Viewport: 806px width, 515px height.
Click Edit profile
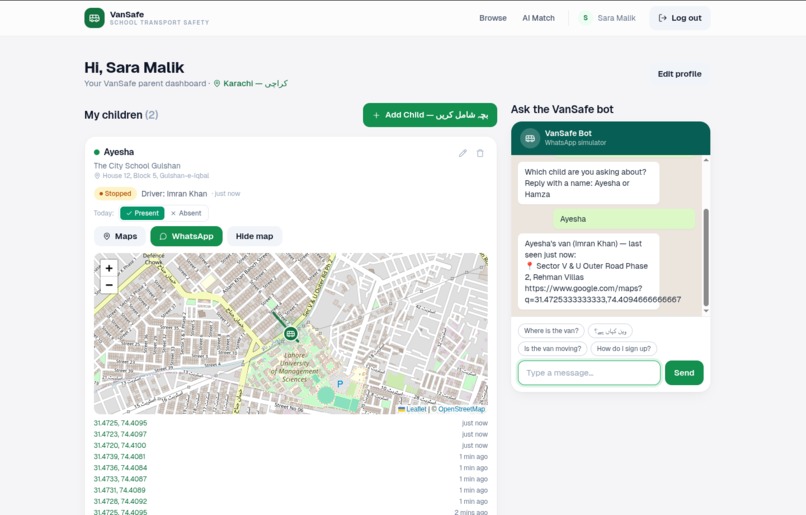click(680, 74)
